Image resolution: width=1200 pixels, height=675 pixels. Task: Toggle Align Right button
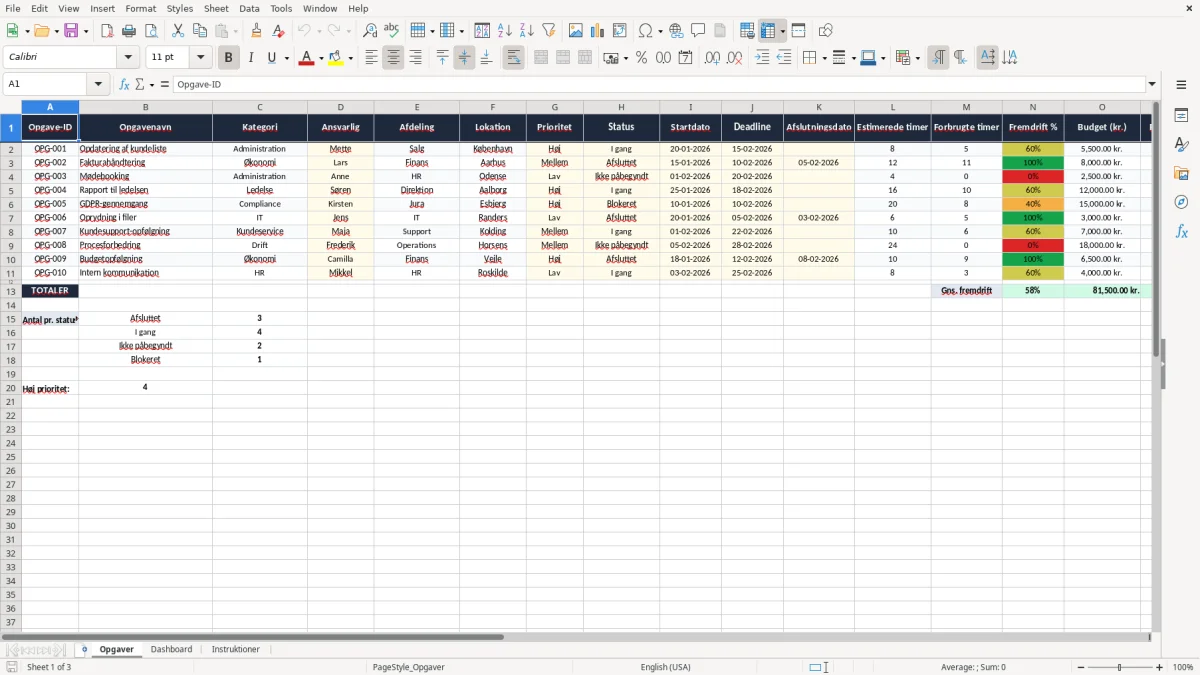415,58
